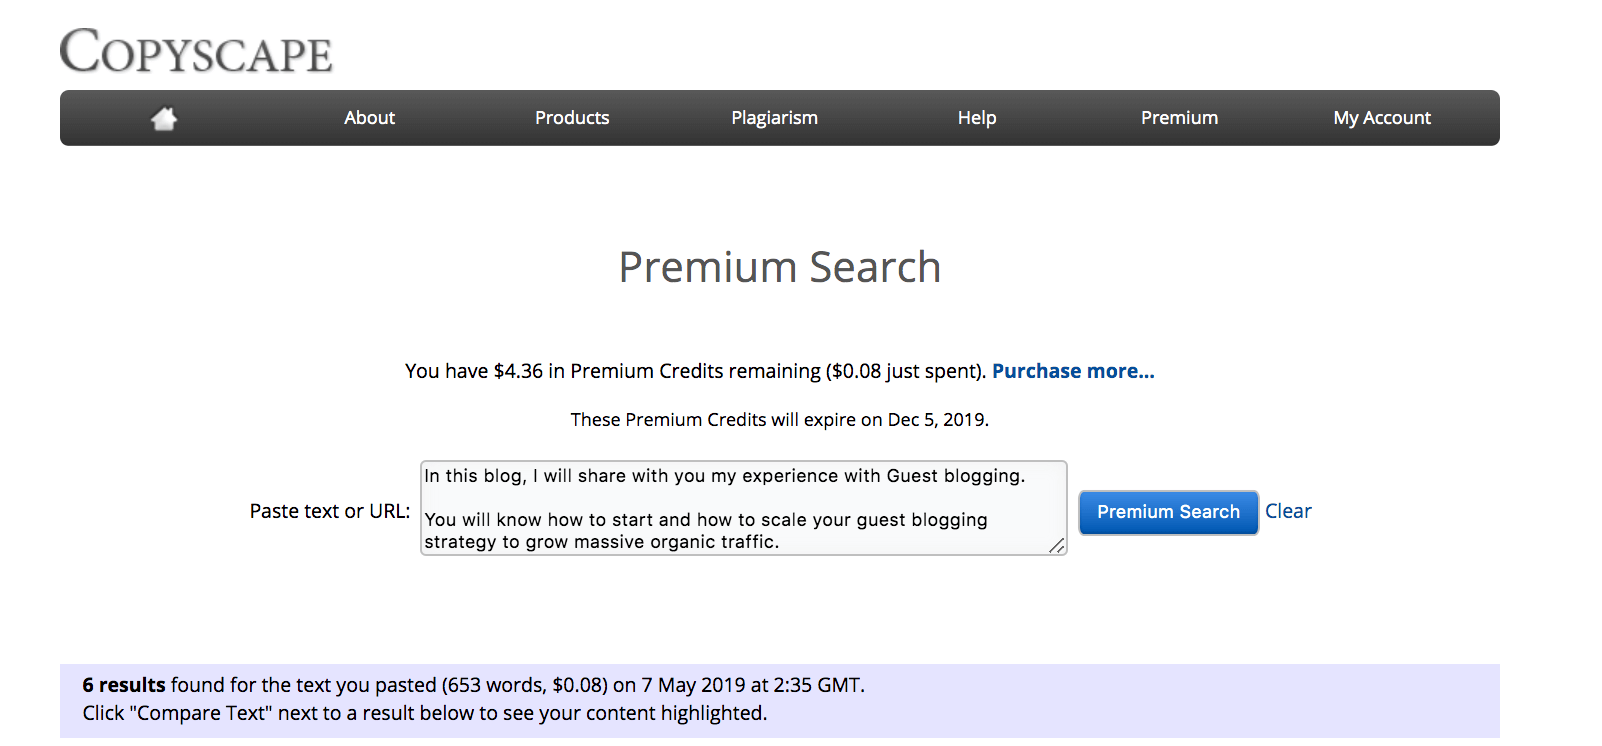This screenshot has height=746, width=1602.
Task: Click the "Compare Text" instruction line
Action: [425, 713]
